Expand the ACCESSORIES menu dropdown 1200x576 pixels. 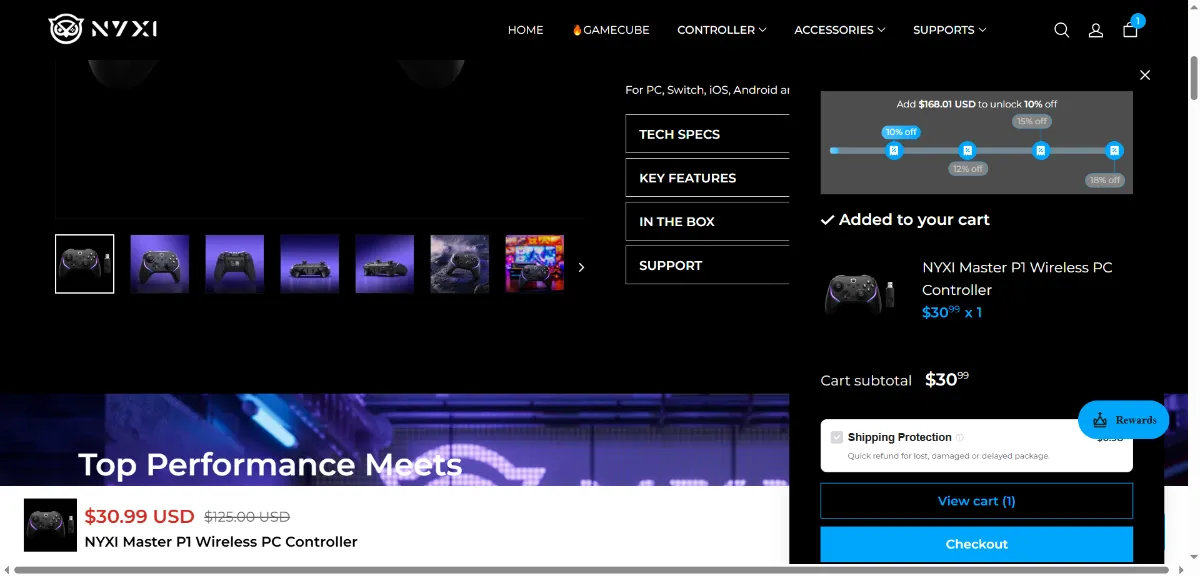pos(840,30)
